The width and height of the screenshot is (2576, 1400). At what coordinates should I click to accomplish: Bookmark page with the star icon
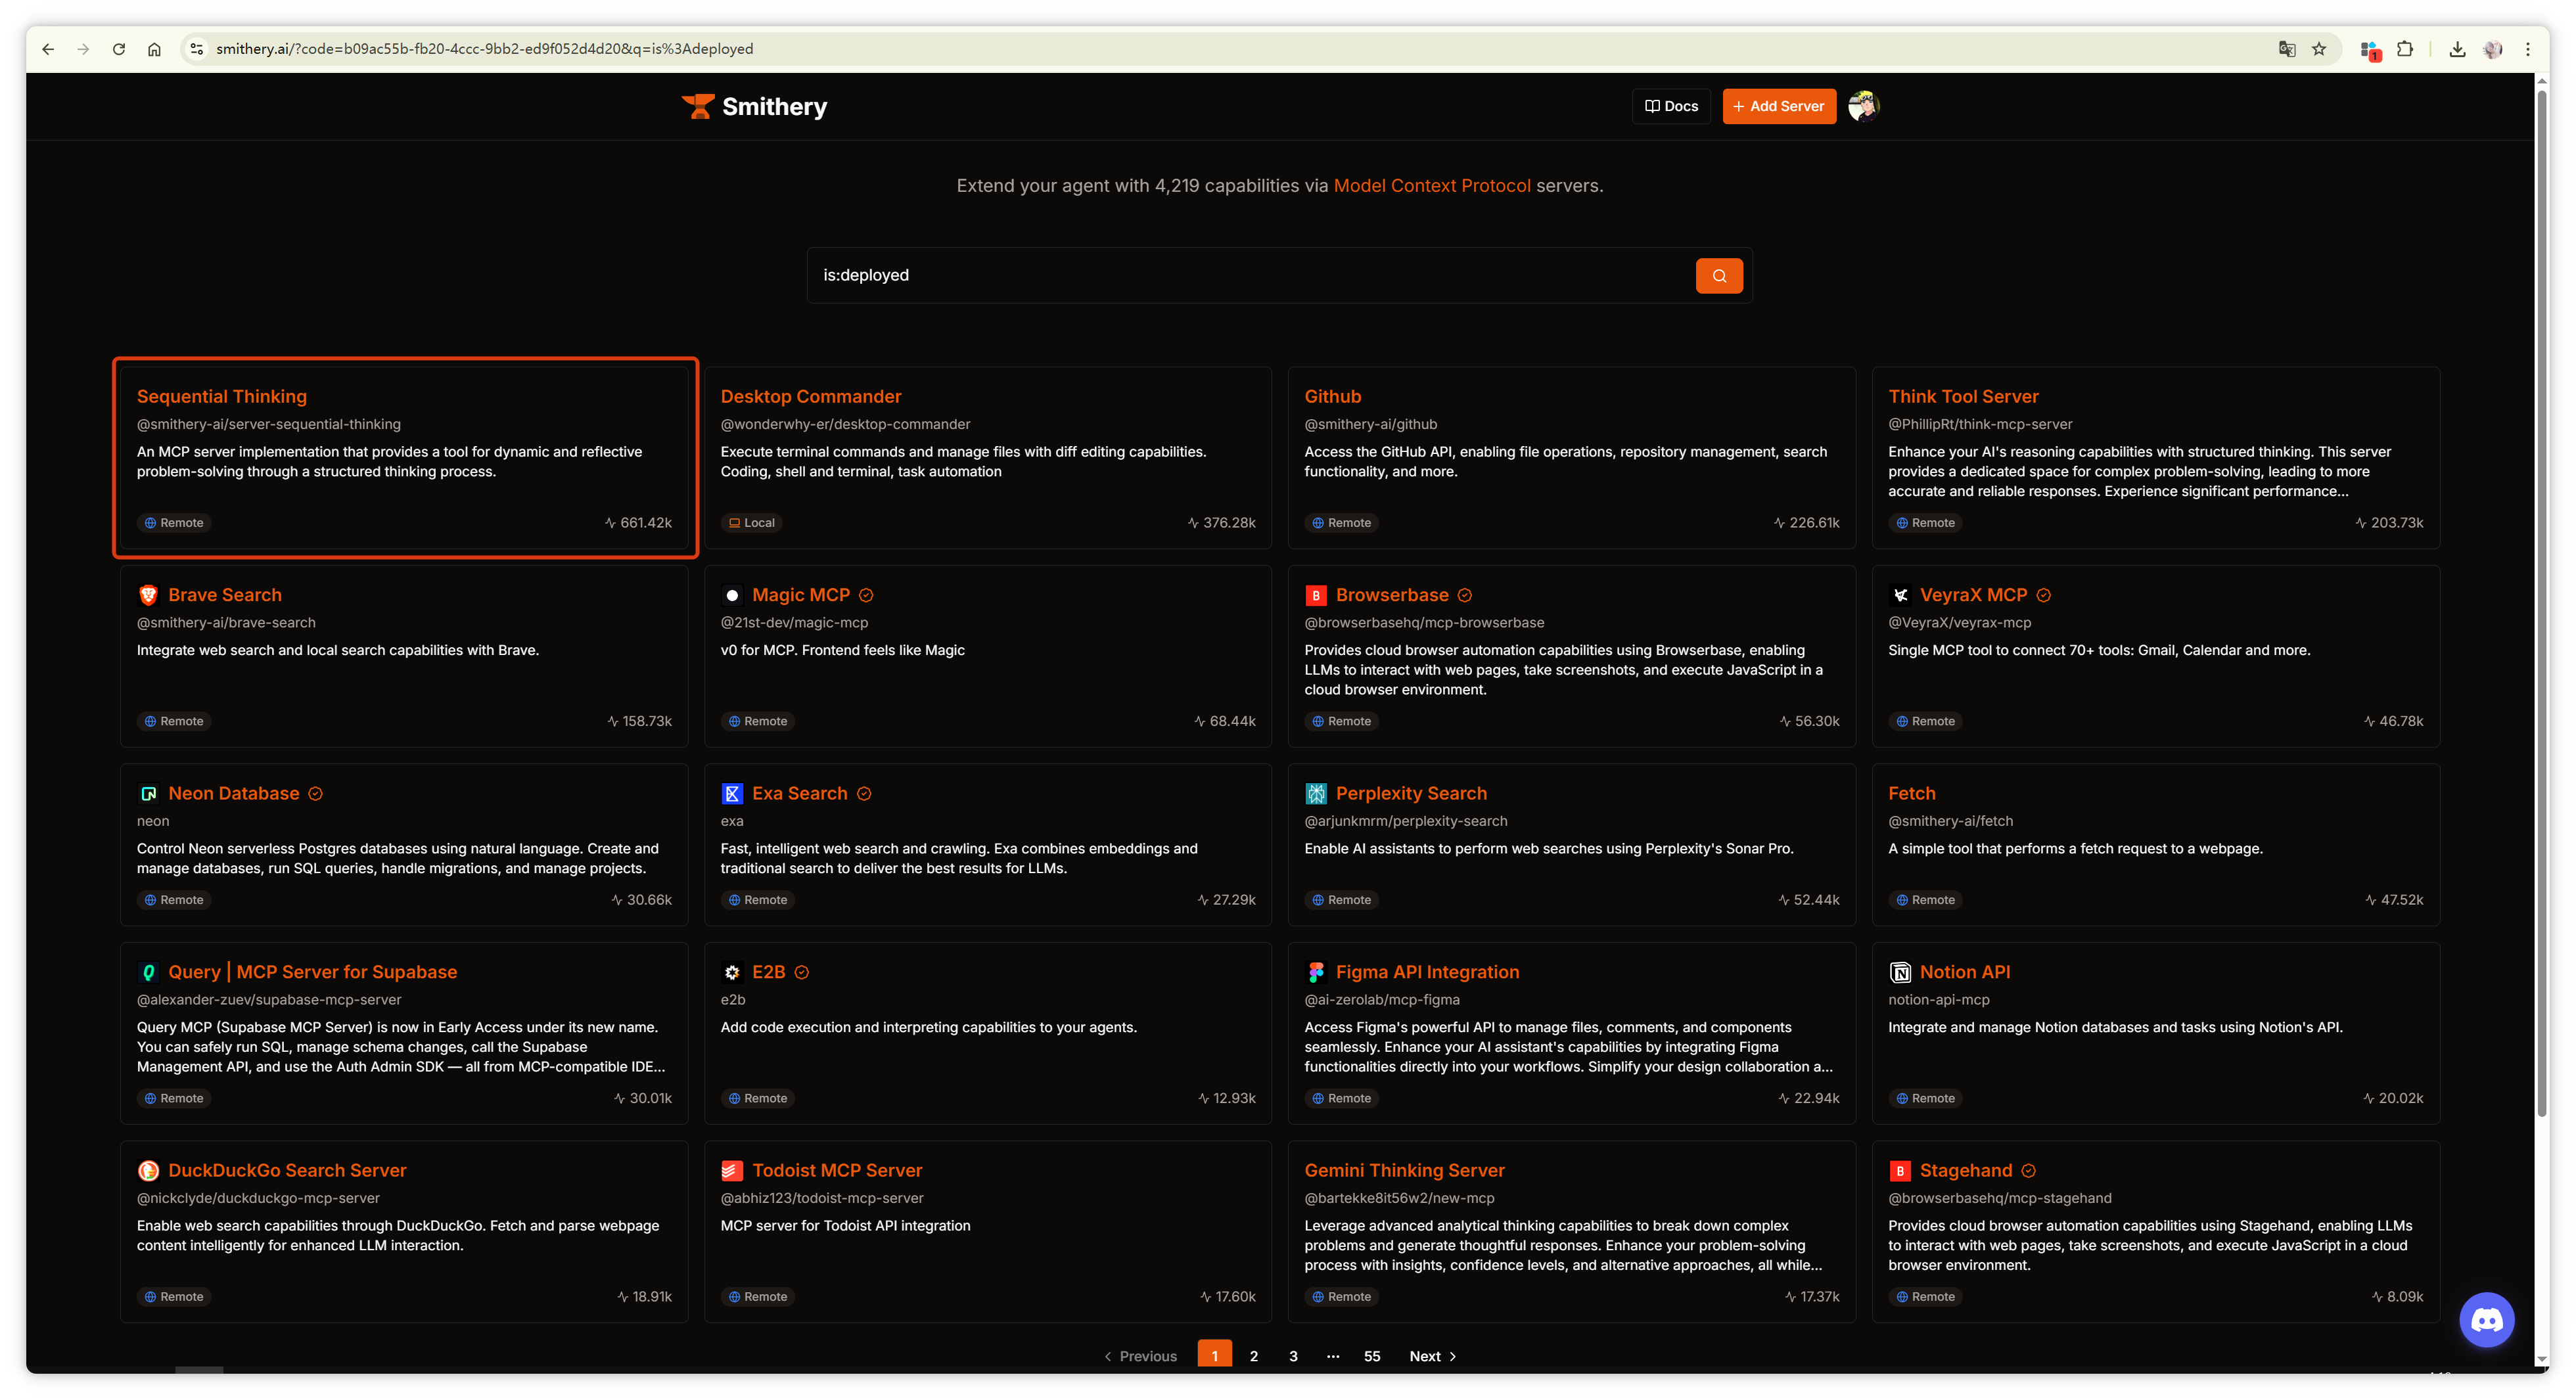(x=2319, y=49)
